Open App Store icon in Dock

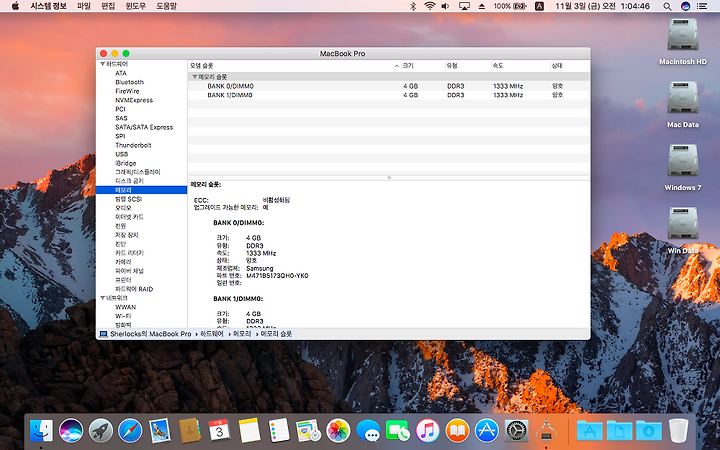point(487,431)
